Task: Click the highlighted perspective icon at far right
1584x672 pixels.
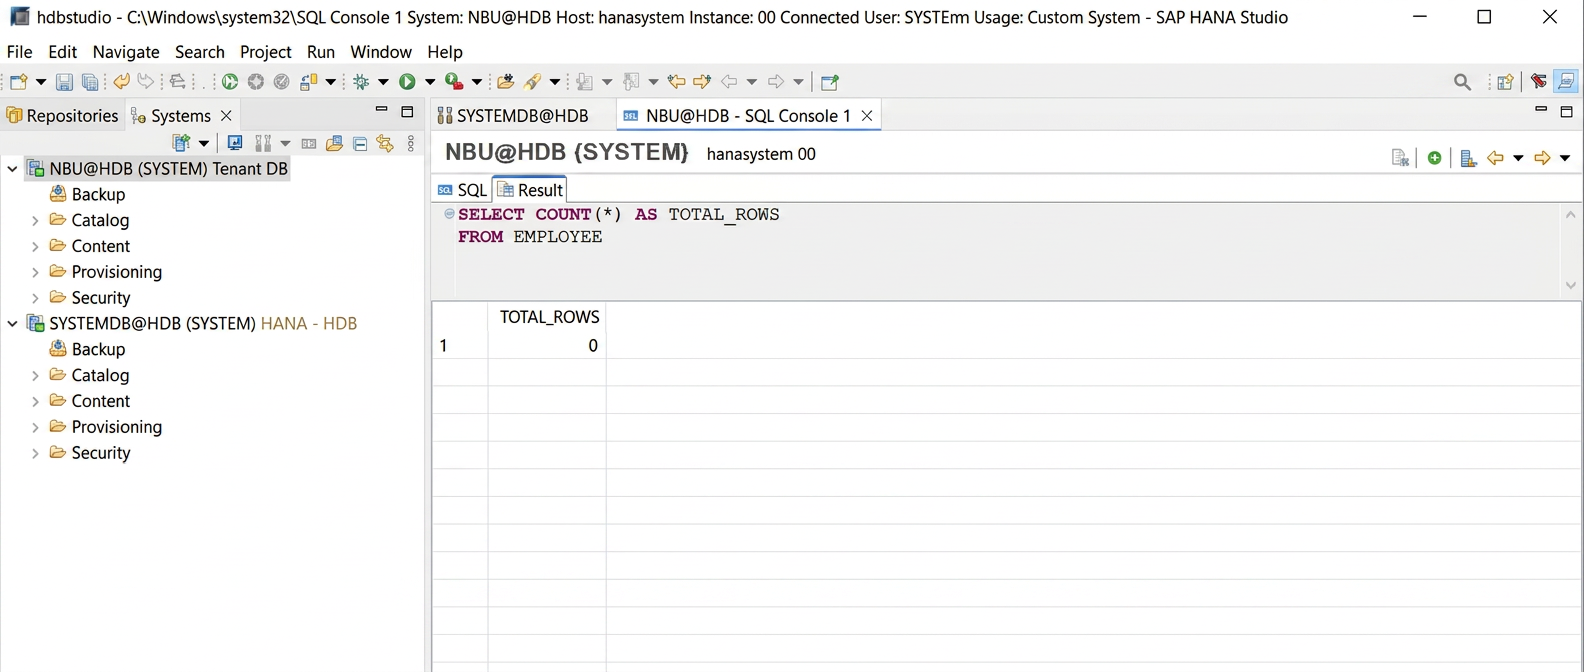Action: pyautogui.click(x=1566, y=82)
